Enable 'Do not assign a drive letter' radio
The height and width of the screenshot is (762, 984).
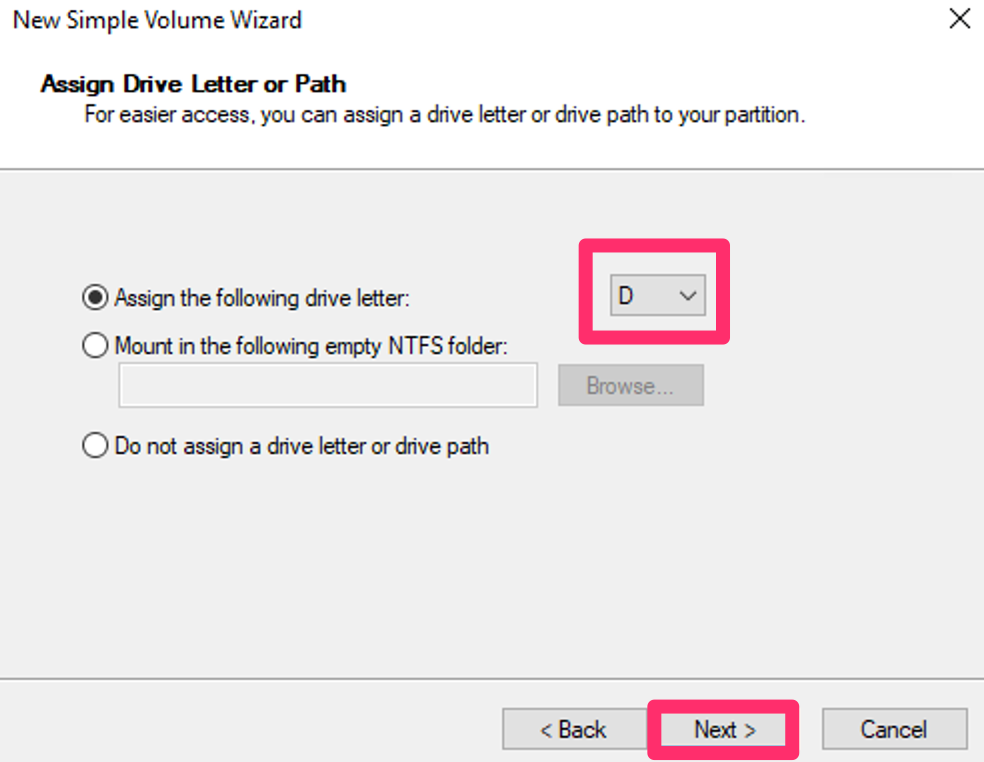pyautogui.click(x=95, y=445)
